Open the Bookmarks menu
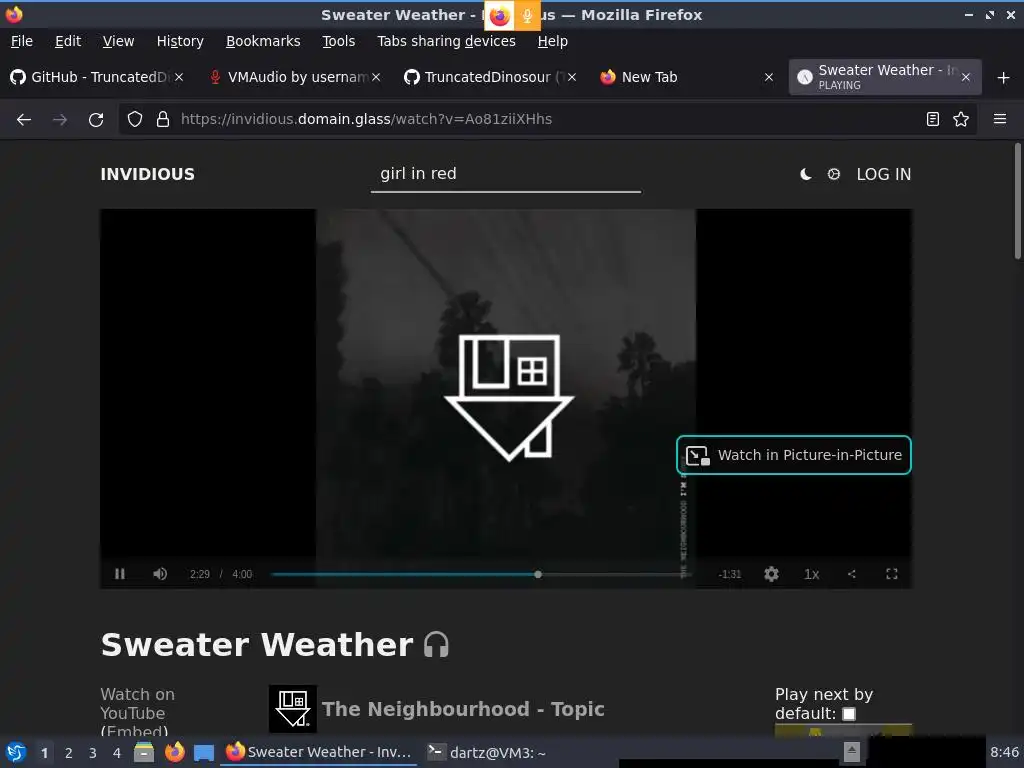1024x768 pixels. (263, 41)
